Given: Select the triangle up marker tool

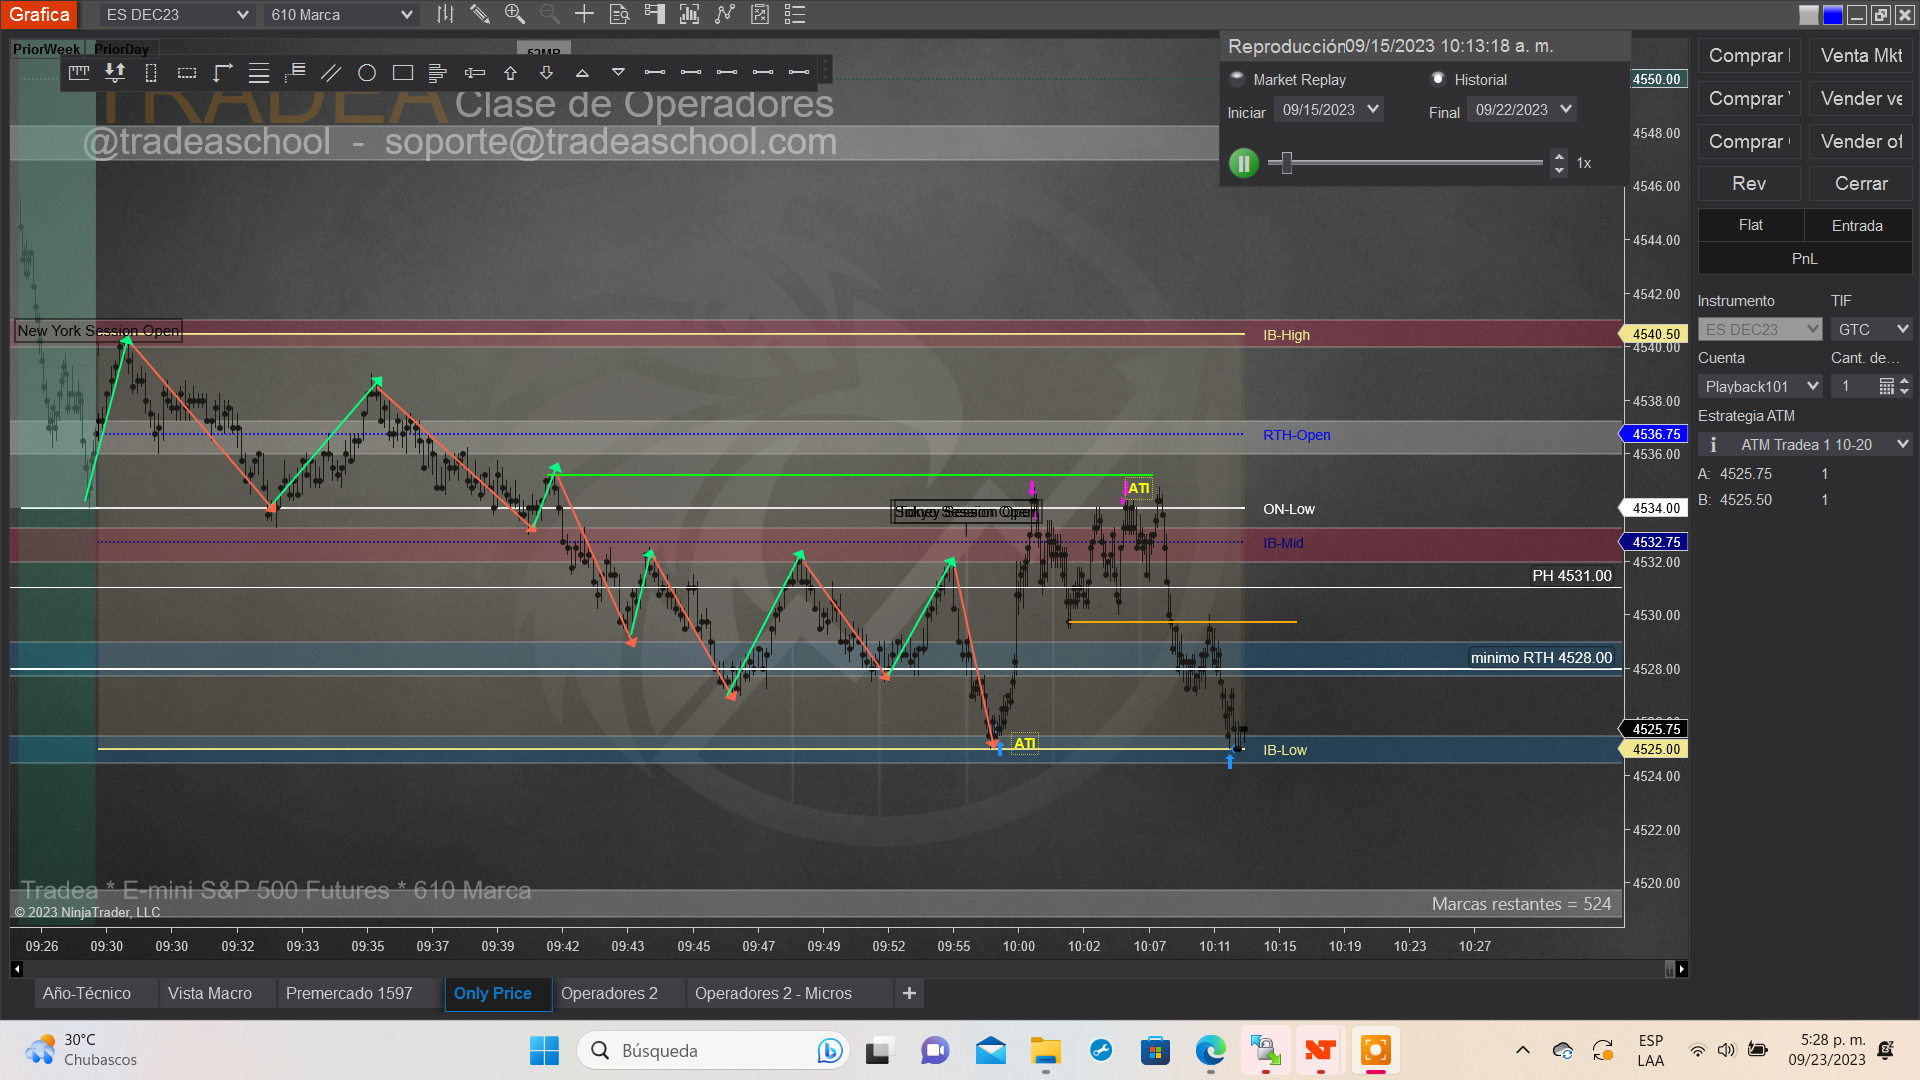Looking at the screenshot, I should (582, 72).
